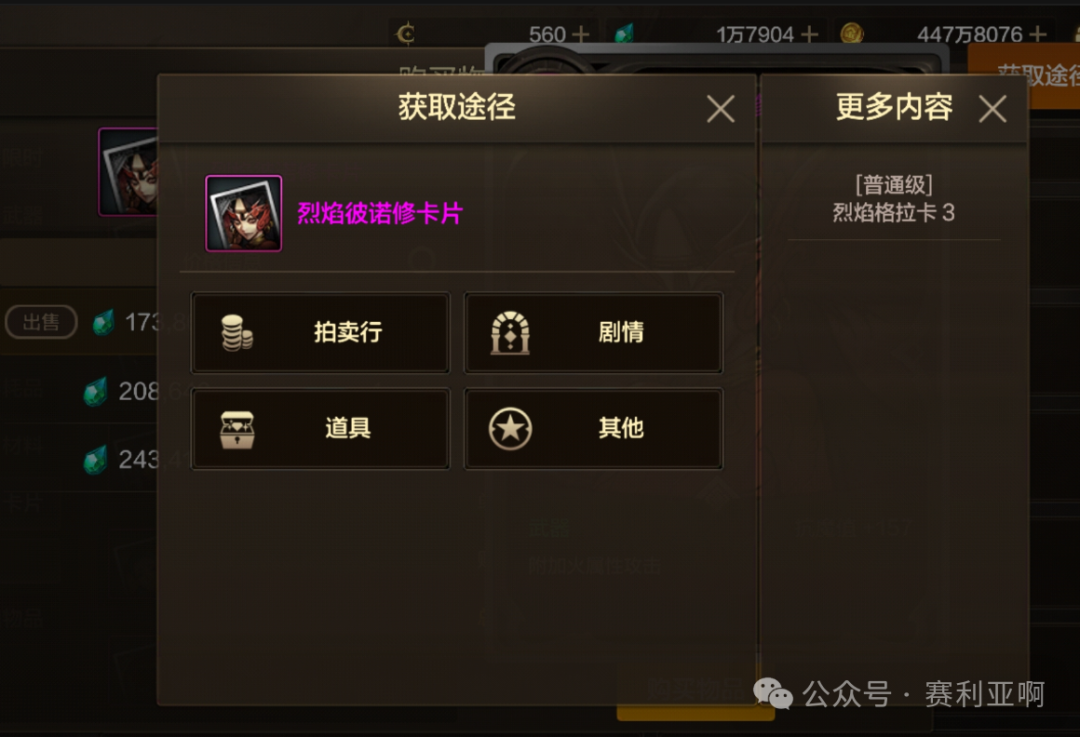
Task: Click the 烈焰彼诺修卡片 card thumbnail
Action: (x=244, y=214)
